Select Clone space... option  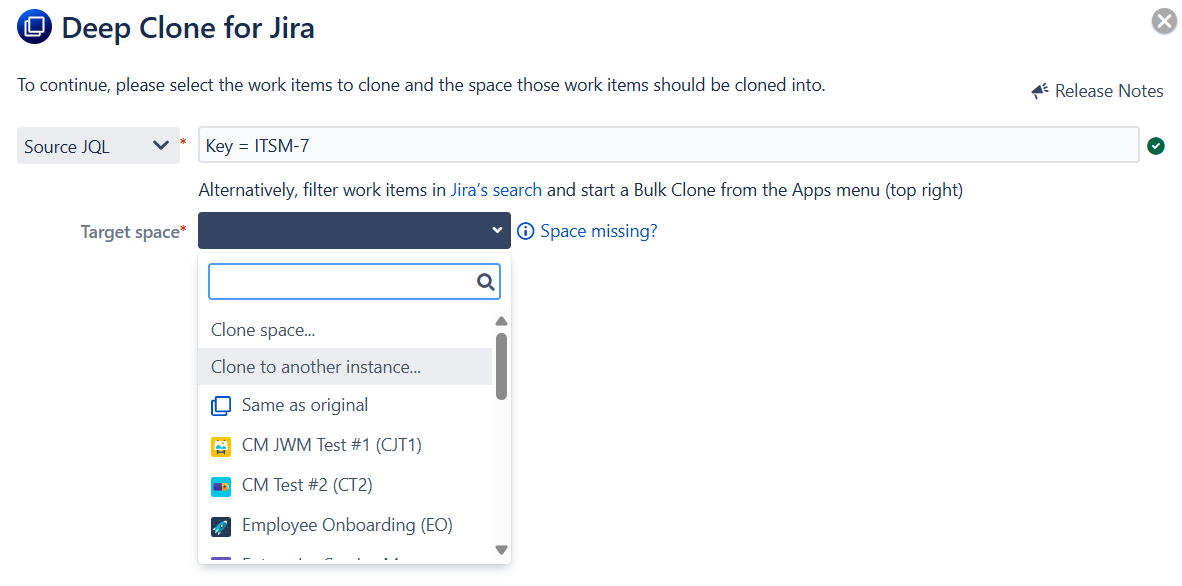tap(263, 330)
